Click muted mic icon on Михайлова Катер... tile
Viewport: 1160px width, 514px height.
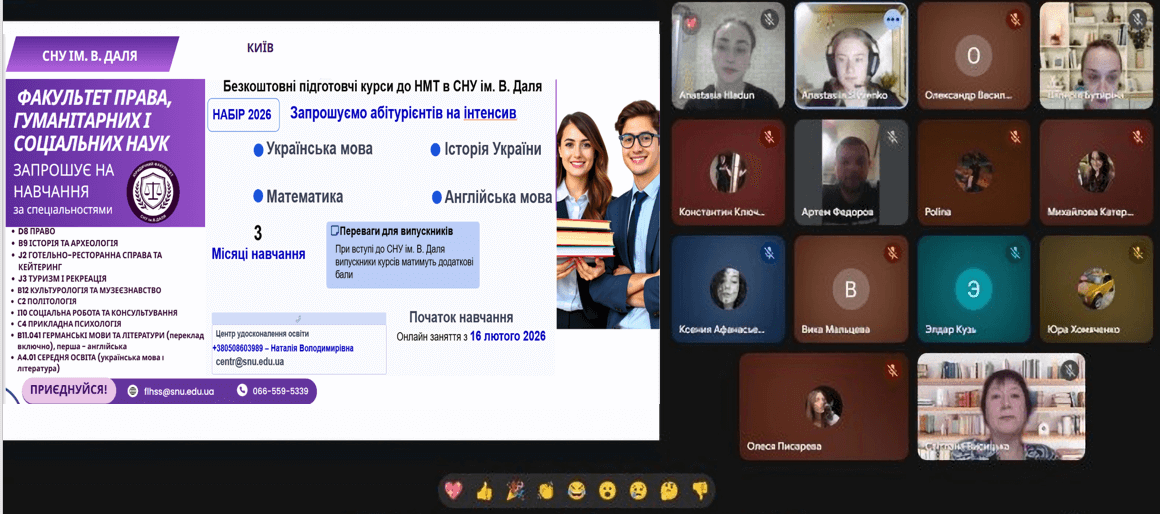point(1138,137)
